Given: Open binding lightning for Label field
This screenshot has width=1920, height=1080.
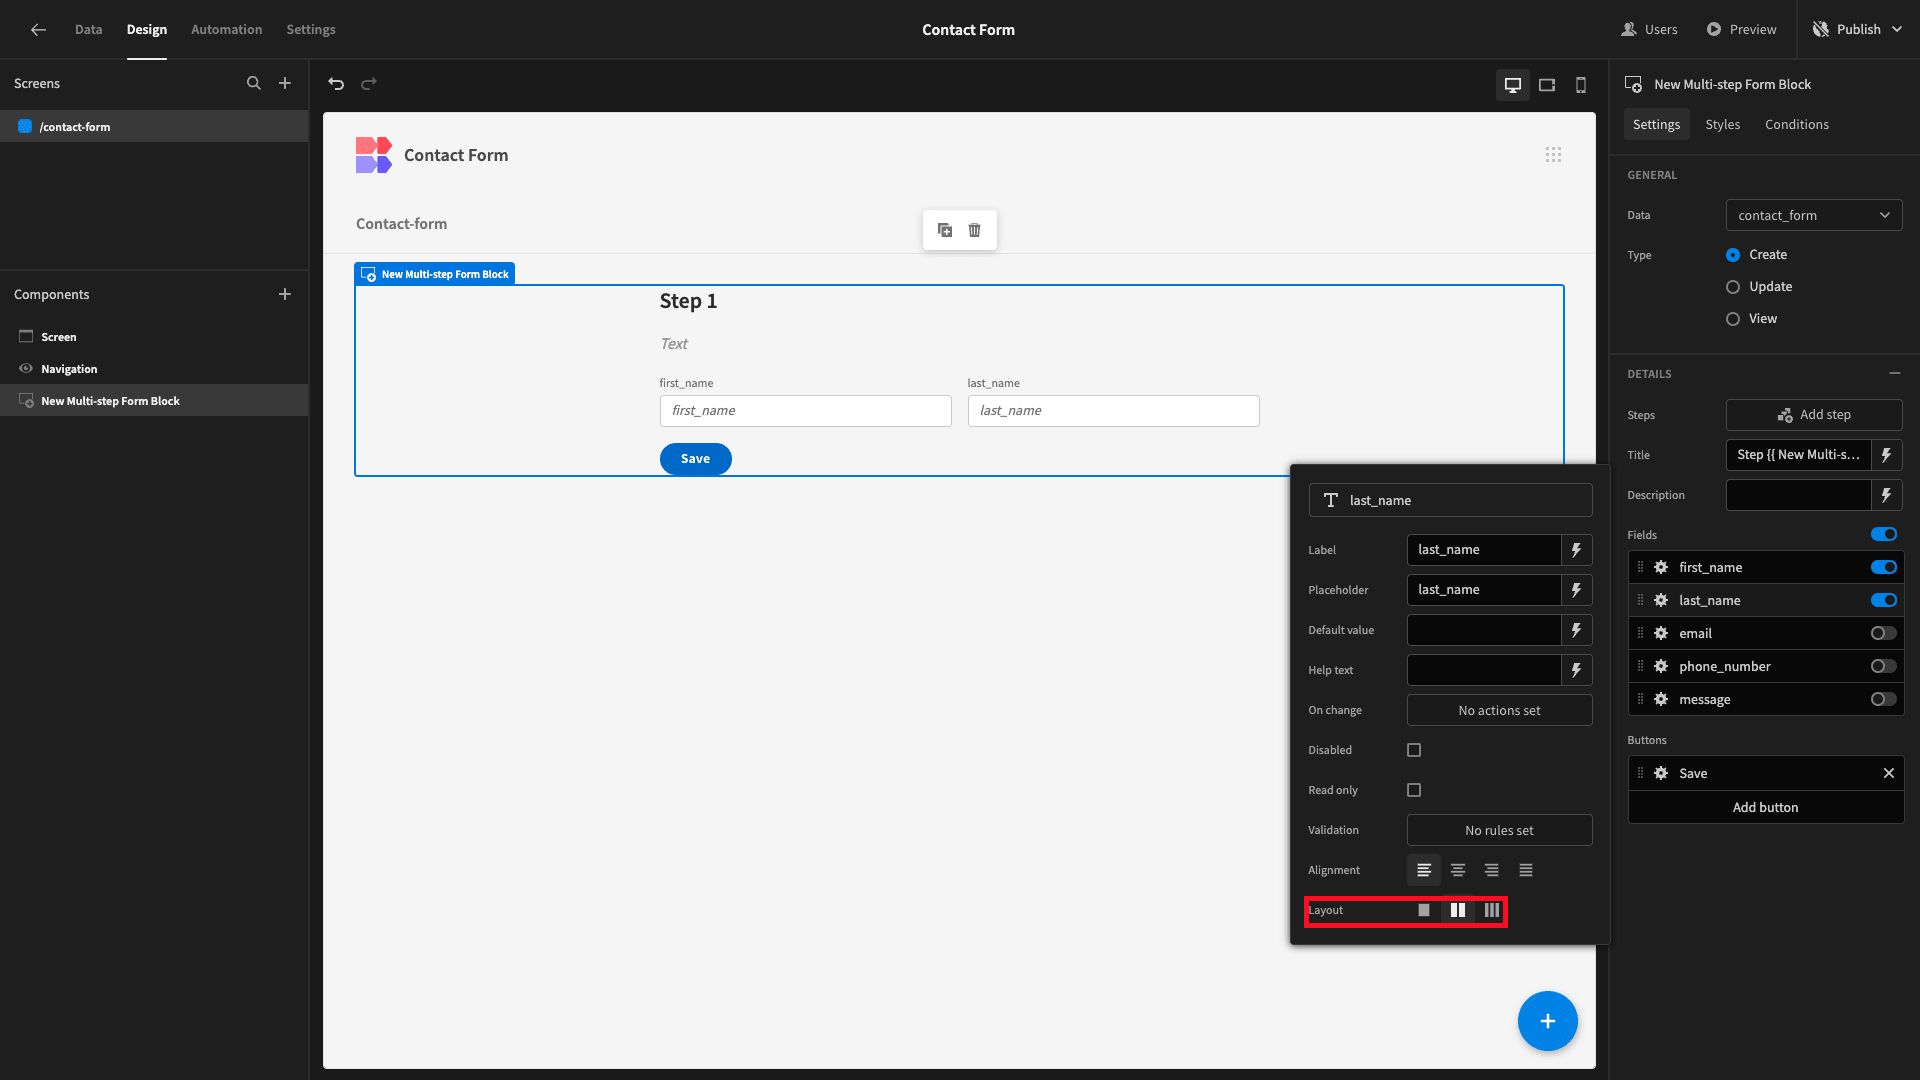Looking at the screenshot, I should [1577, 550].
